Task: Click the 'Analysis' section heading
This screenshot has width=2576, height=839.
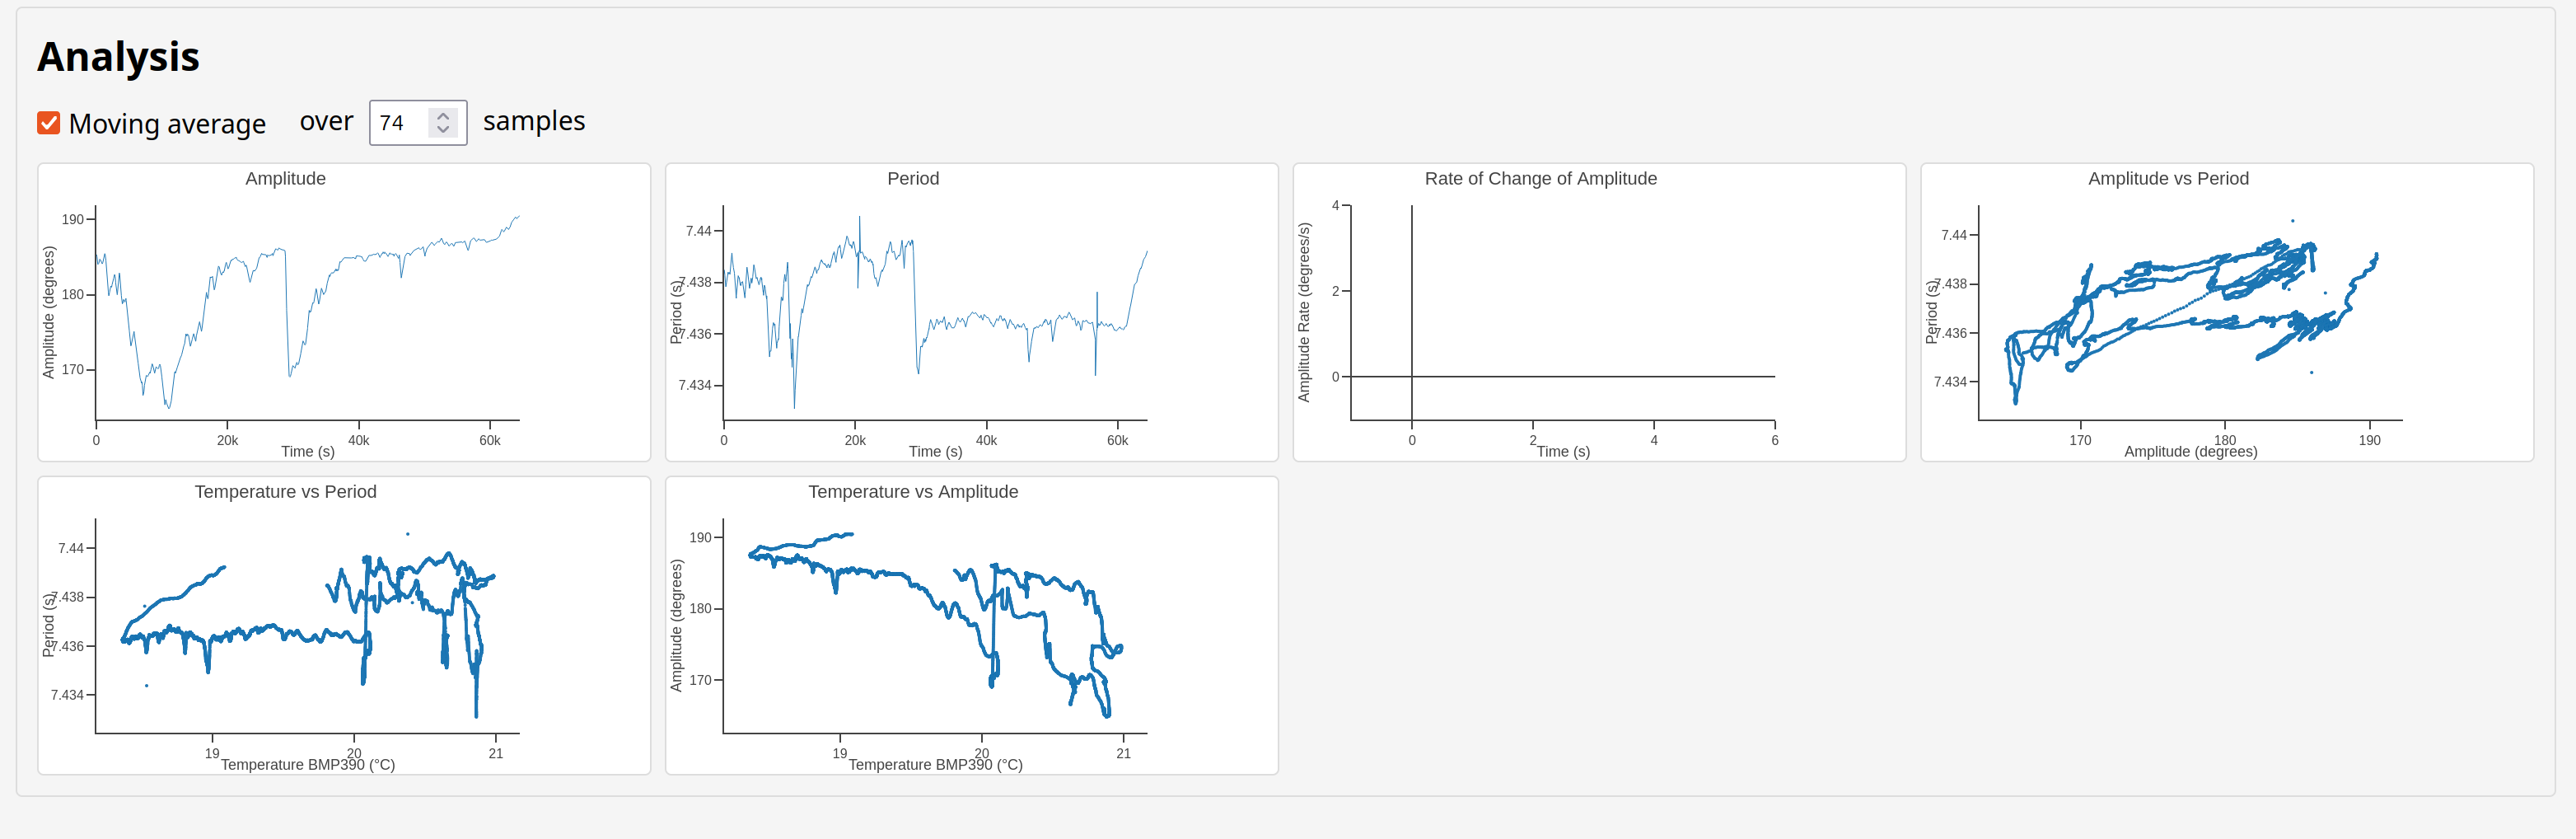Action: (x=118, y=57)
